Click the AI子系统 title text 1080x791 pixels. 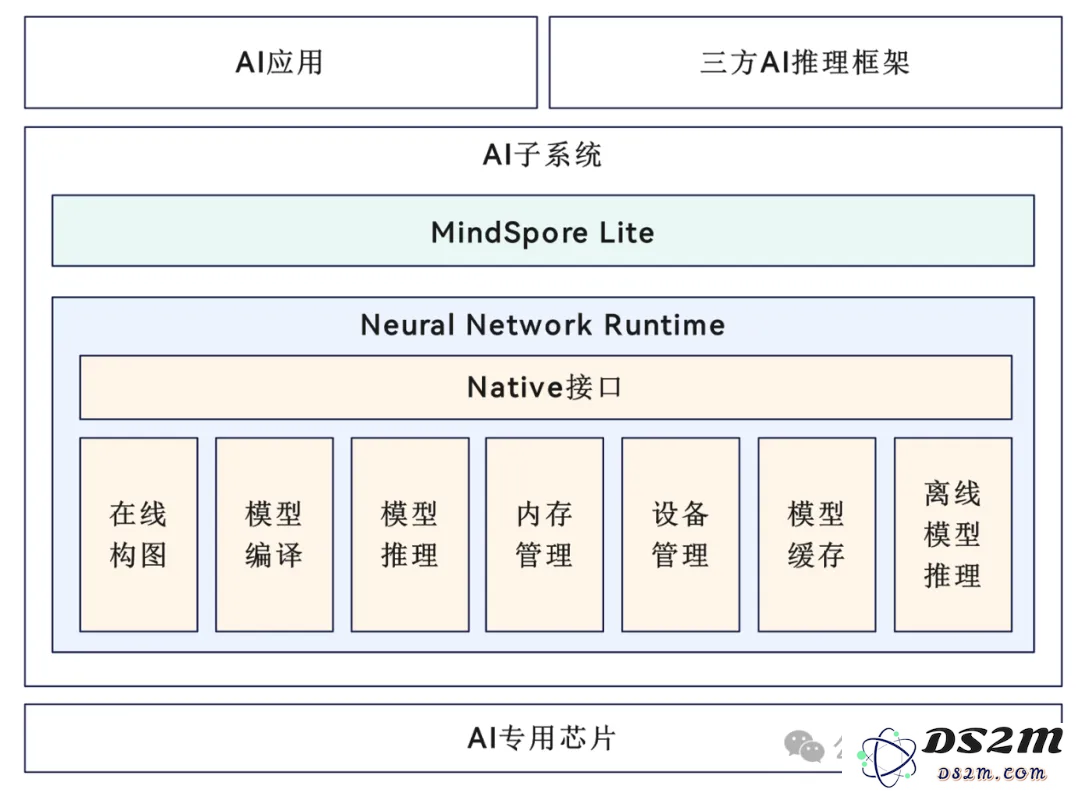coord(542,154)
